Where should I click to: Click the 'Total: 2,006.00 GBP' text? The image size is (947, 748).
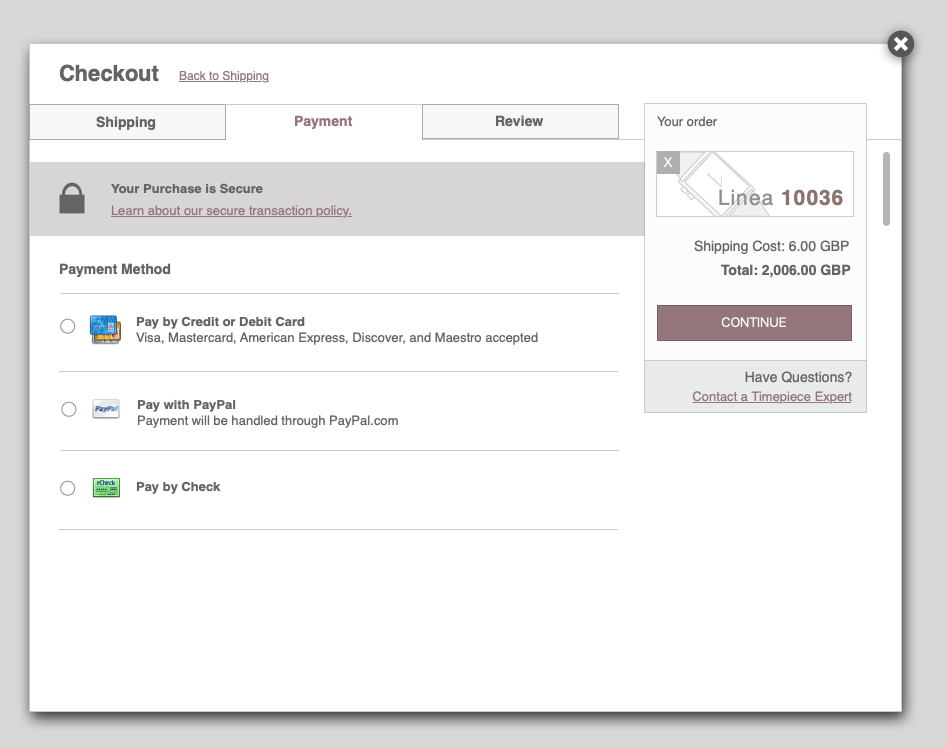[786, 270]
